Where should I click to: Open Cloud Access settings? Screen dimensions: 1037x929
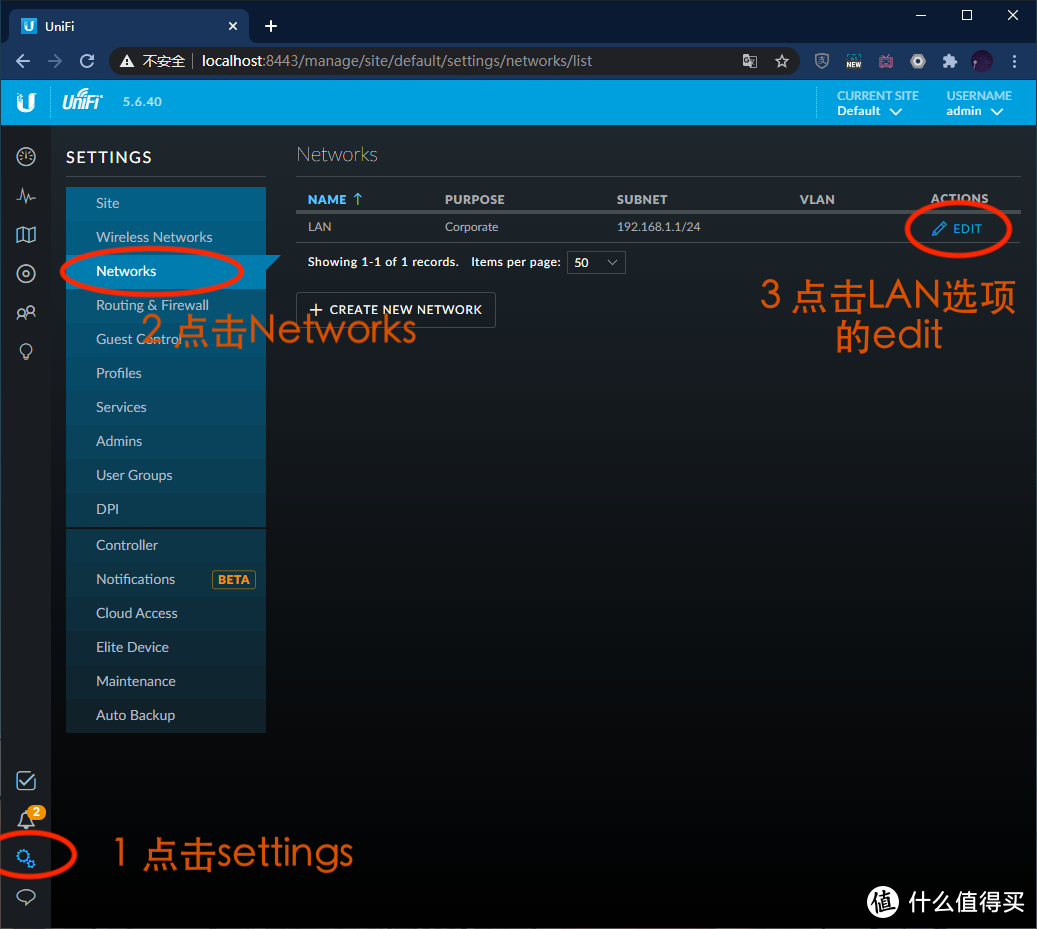[166, 614]
